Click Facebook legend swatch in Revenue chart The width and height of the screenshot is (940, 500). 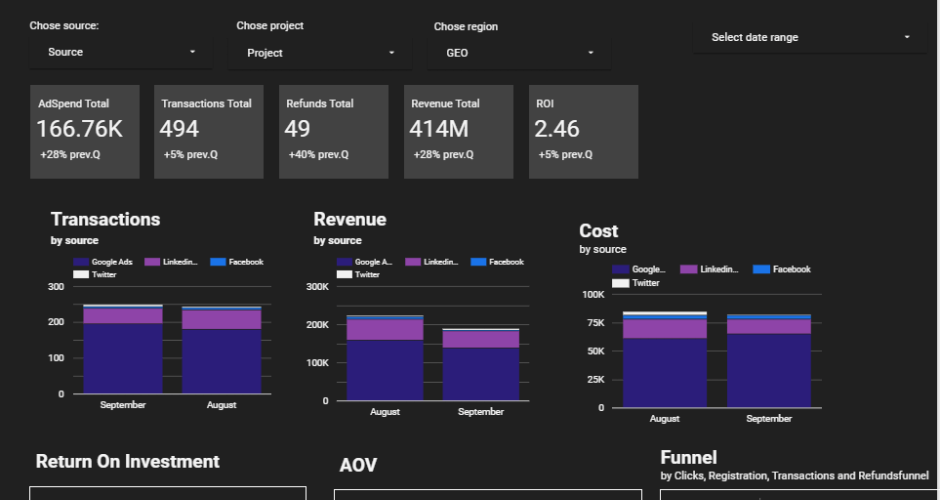477,262
